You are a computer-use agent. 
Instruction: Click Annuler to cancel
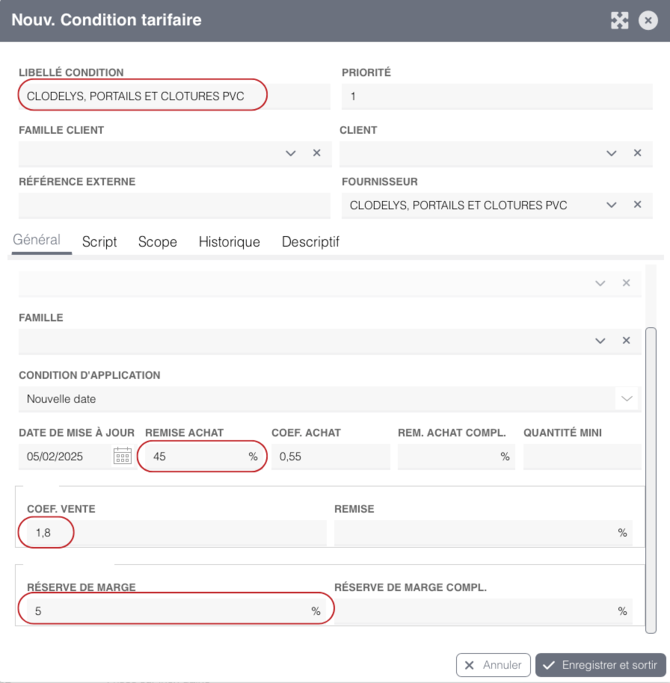pyautogui.click(x=493, y=665)
